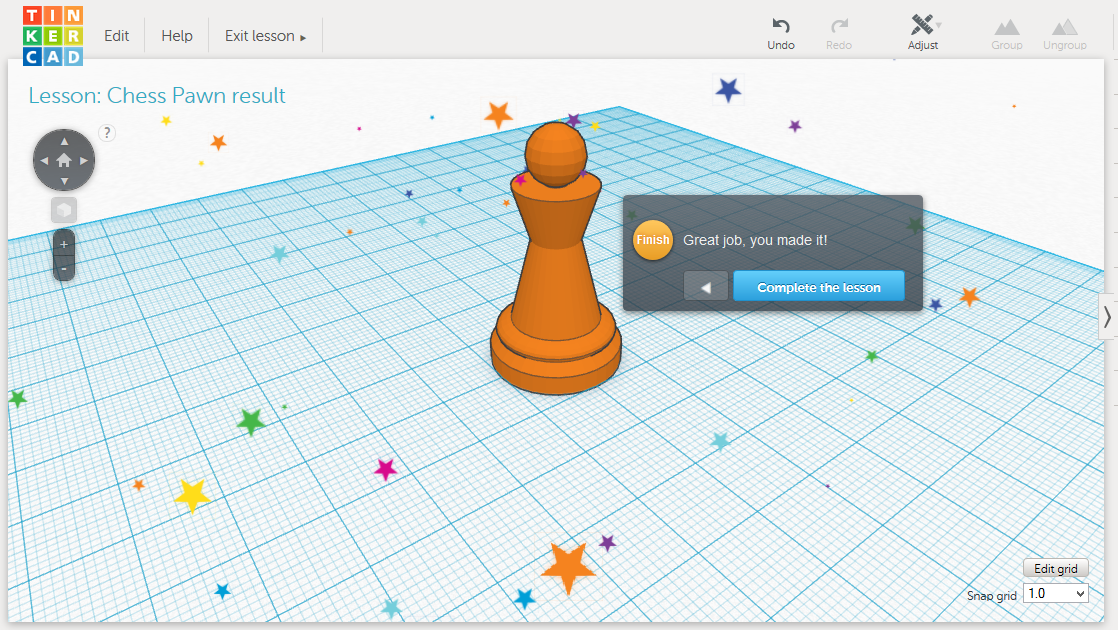The height and width of the screenshot is (630, 1118).
Task: Toggle the perspective view cube button
Action: 64,210
